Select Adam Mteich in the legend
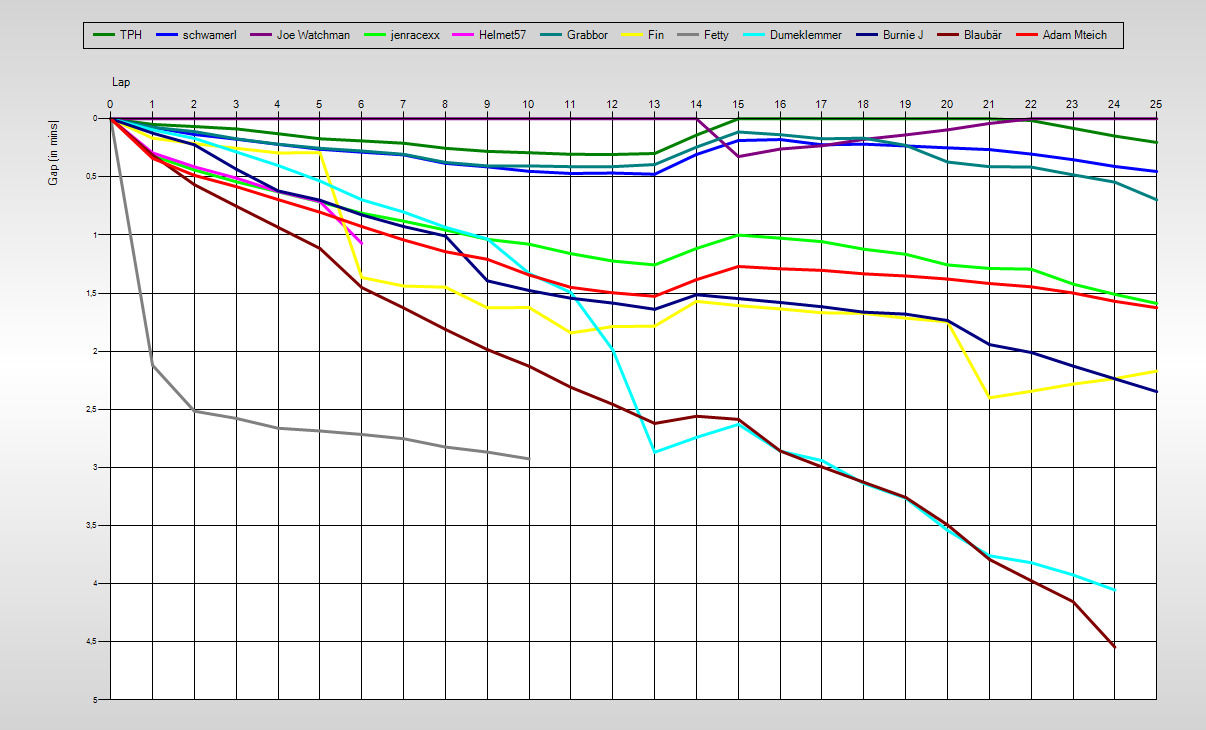The width and height of the screenshot is (1206, 730). pyautogui.click(x=1076, y=35)
